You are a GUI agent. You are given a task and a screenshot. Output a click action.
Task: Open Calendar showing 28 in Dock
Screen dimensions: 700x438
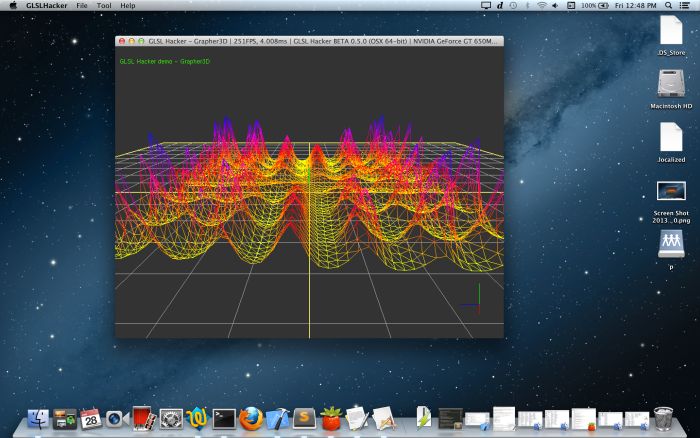(x=91, y=419)
